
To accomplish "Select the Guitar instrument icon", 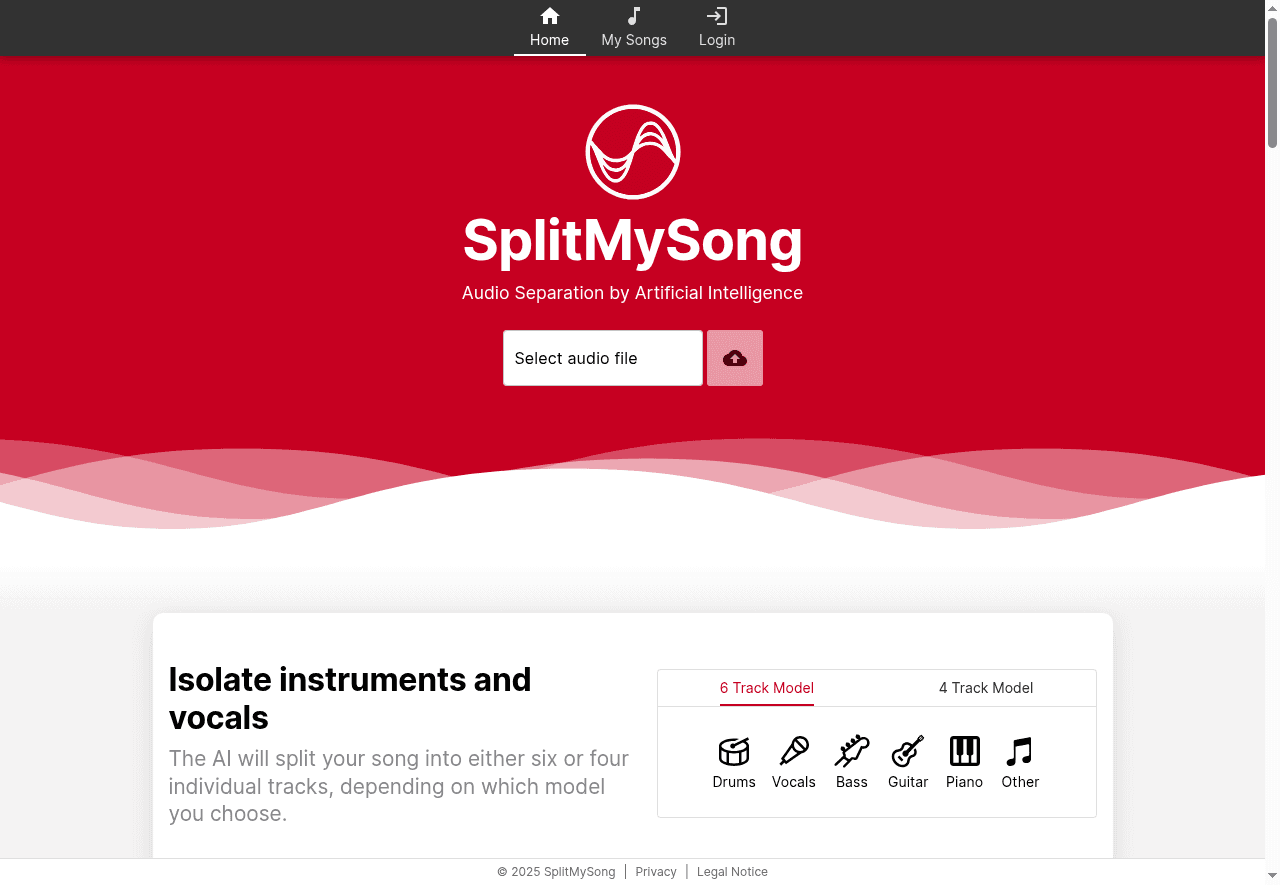I will tap(907, 753).
